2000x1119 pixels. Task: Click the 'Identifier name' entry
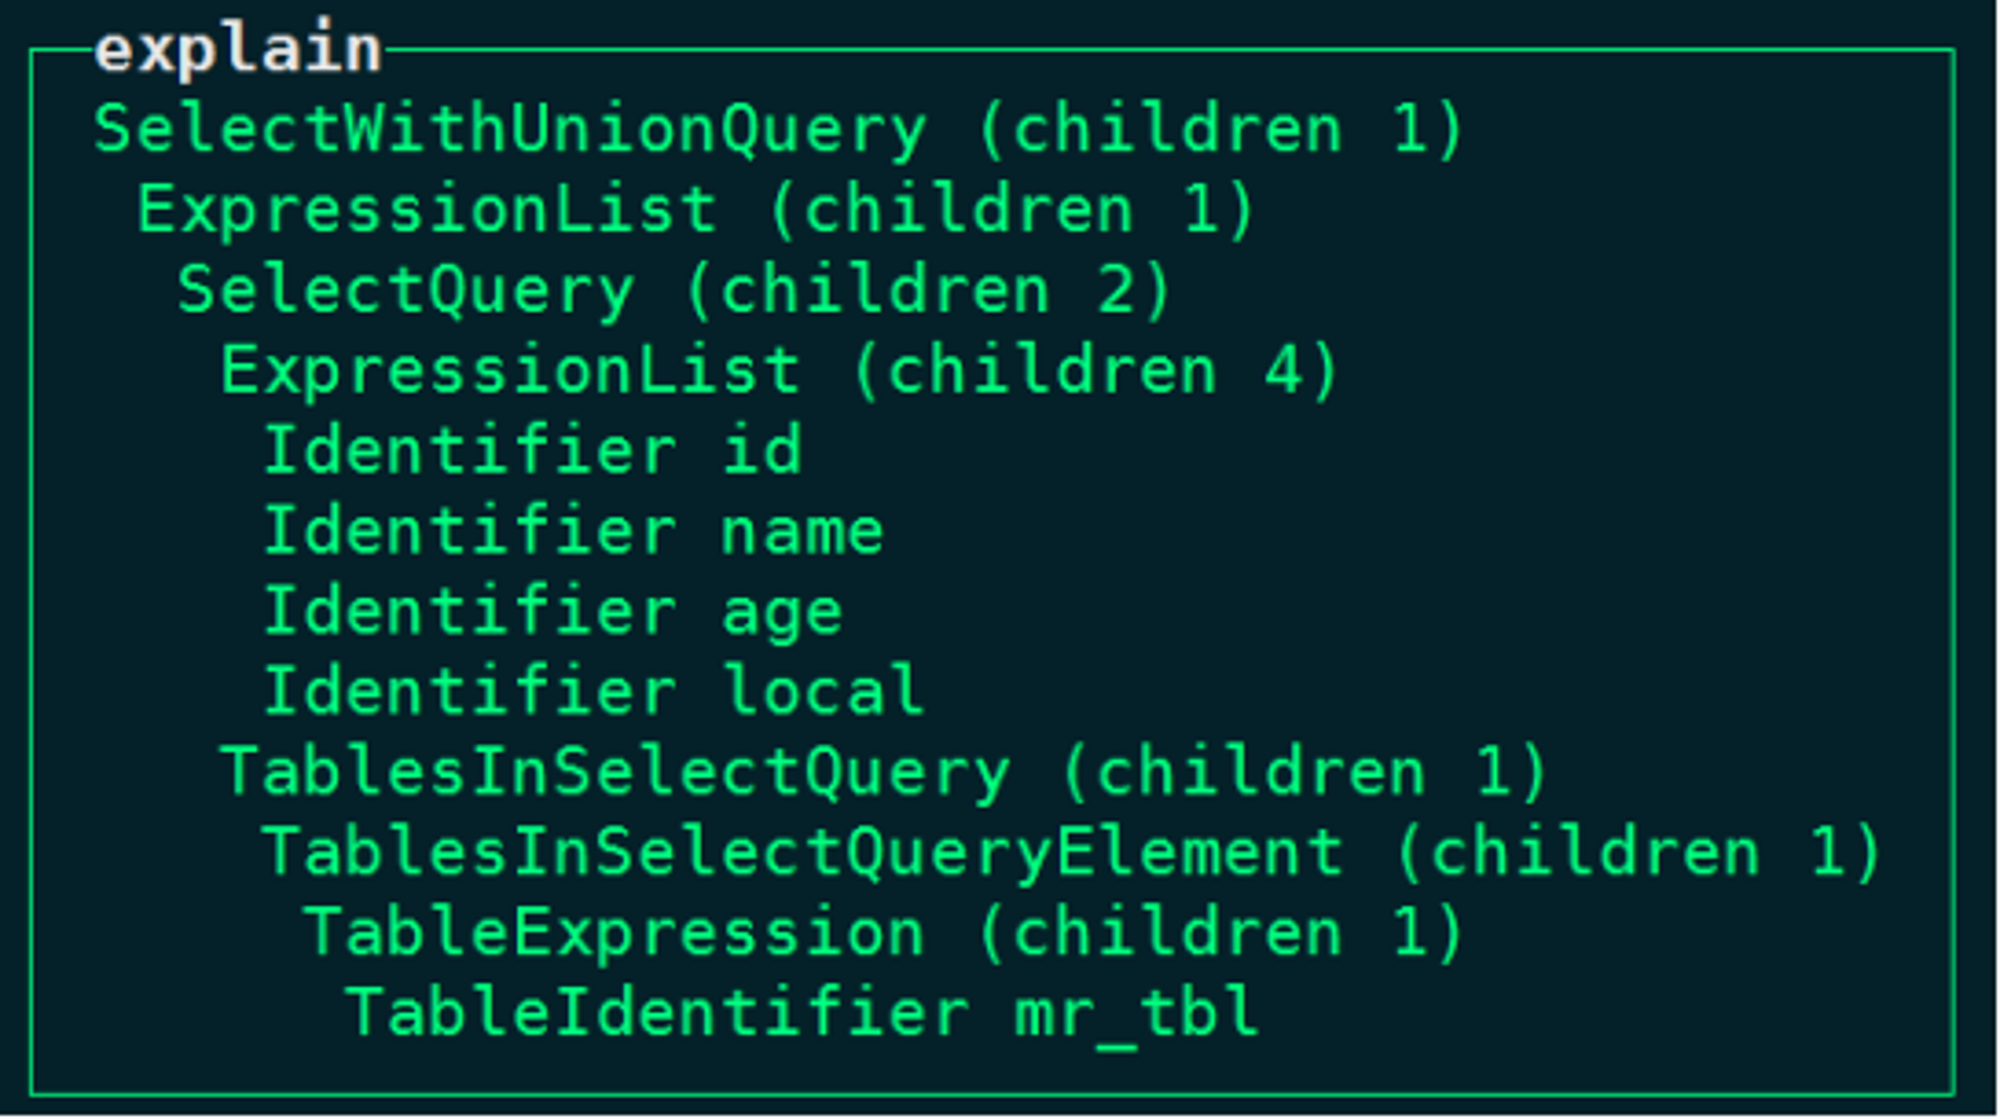tap(574, 531)
